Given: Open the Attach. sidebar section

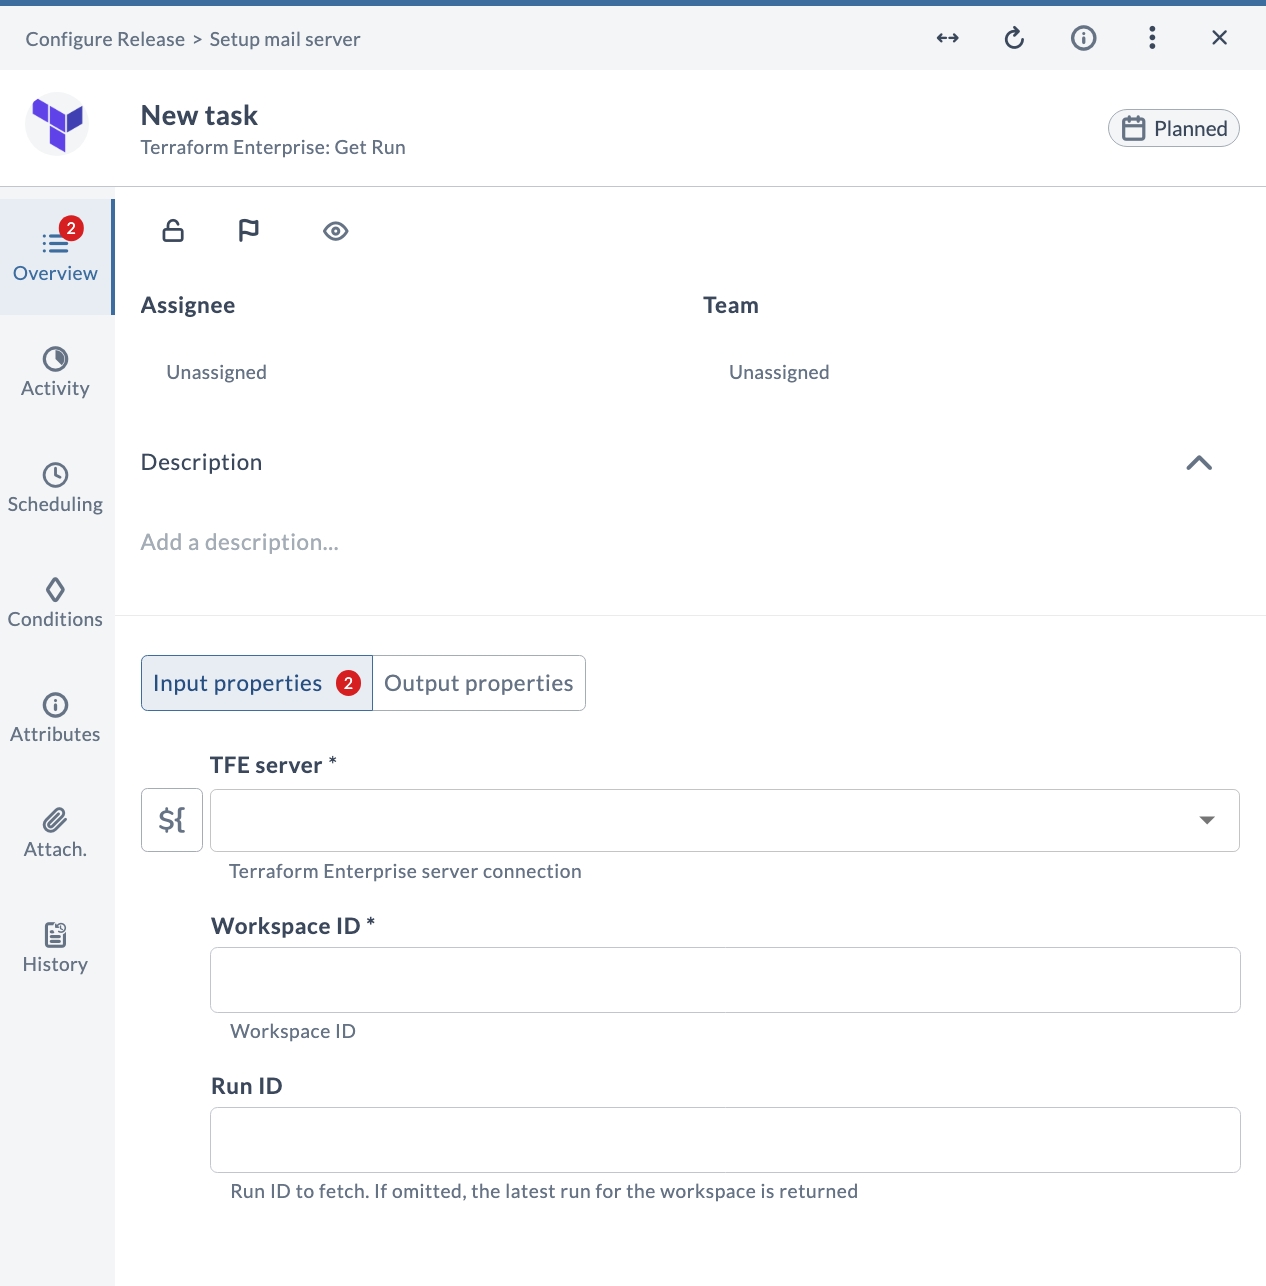Looking at the screenshot, I should (x=56, y=833).
